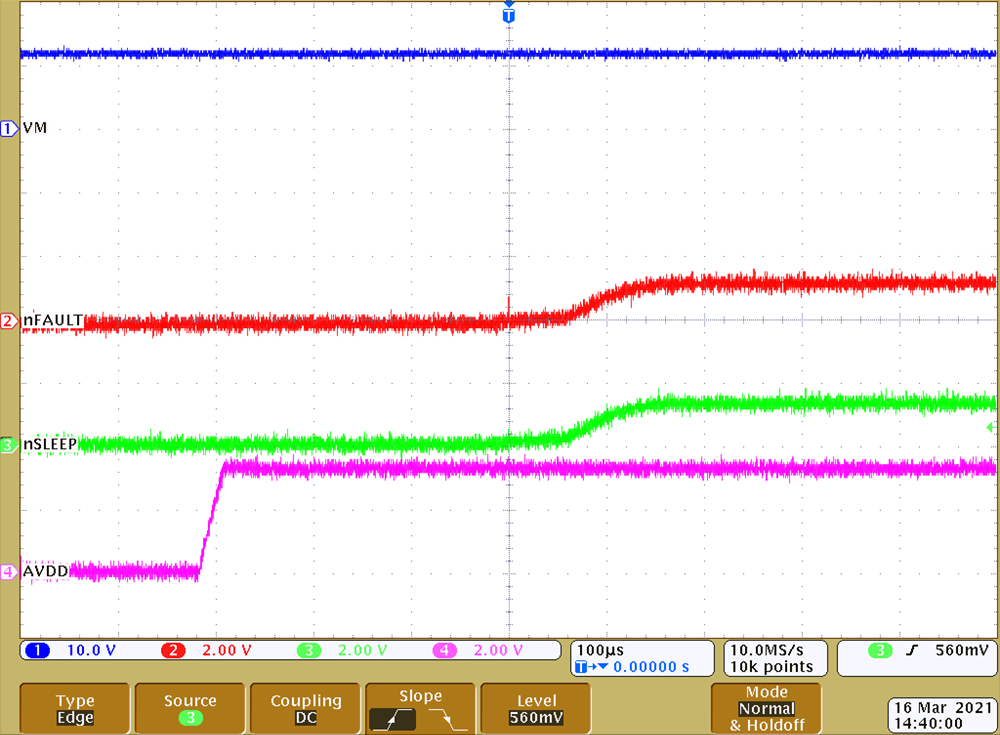Select the Mode Normal & Holdoff menu
The image size is (1000, 735).
tap(765, 708)
